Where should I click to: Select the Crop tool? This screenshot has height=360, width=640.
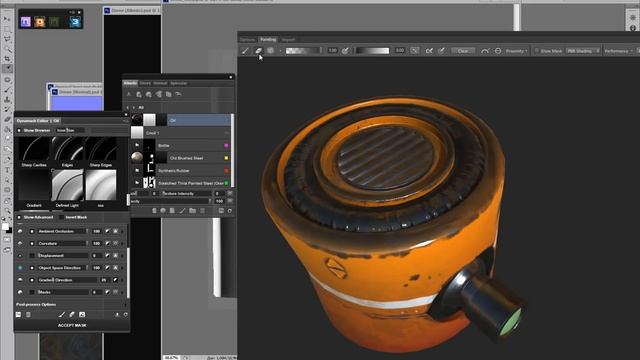7,59
